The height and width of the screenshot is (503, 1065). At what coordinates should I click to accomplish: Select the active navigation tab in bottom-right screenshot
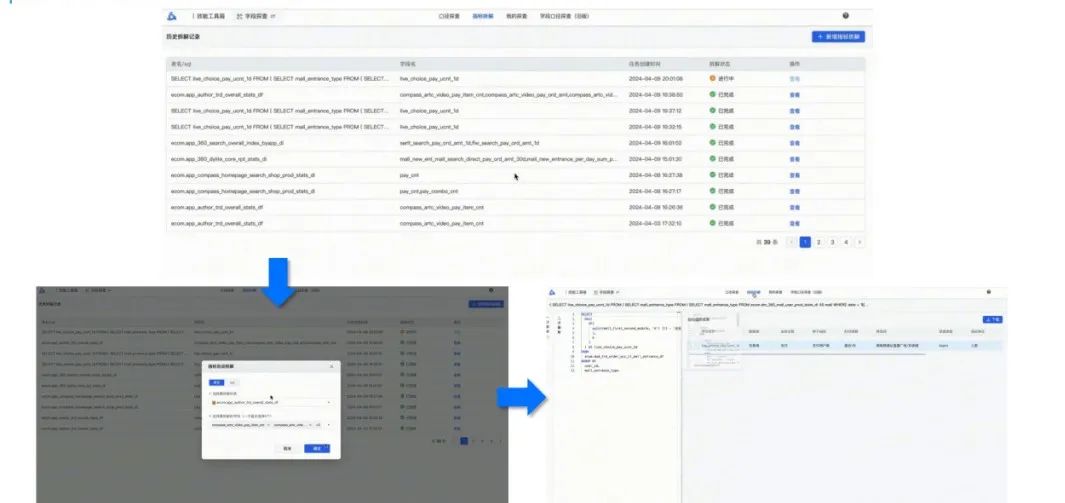(753, 292)
